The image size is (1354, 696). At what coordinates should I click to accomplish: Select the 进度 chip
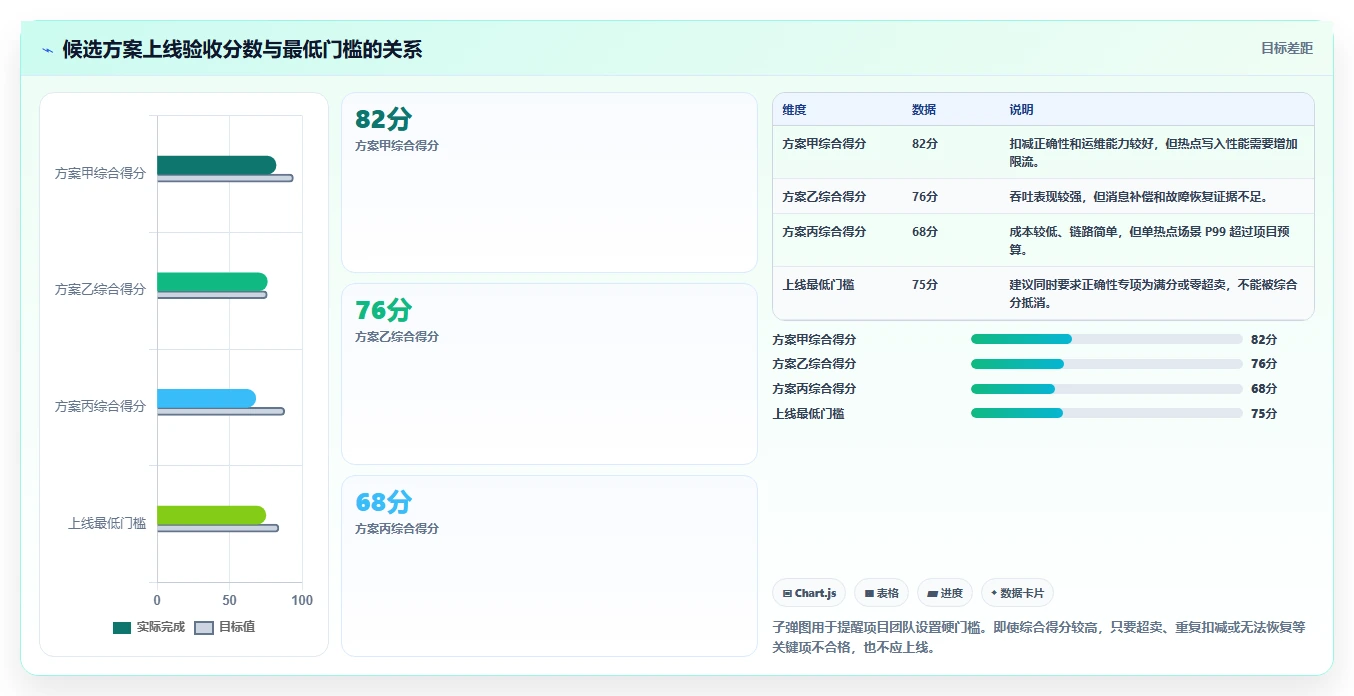(944, 593)
